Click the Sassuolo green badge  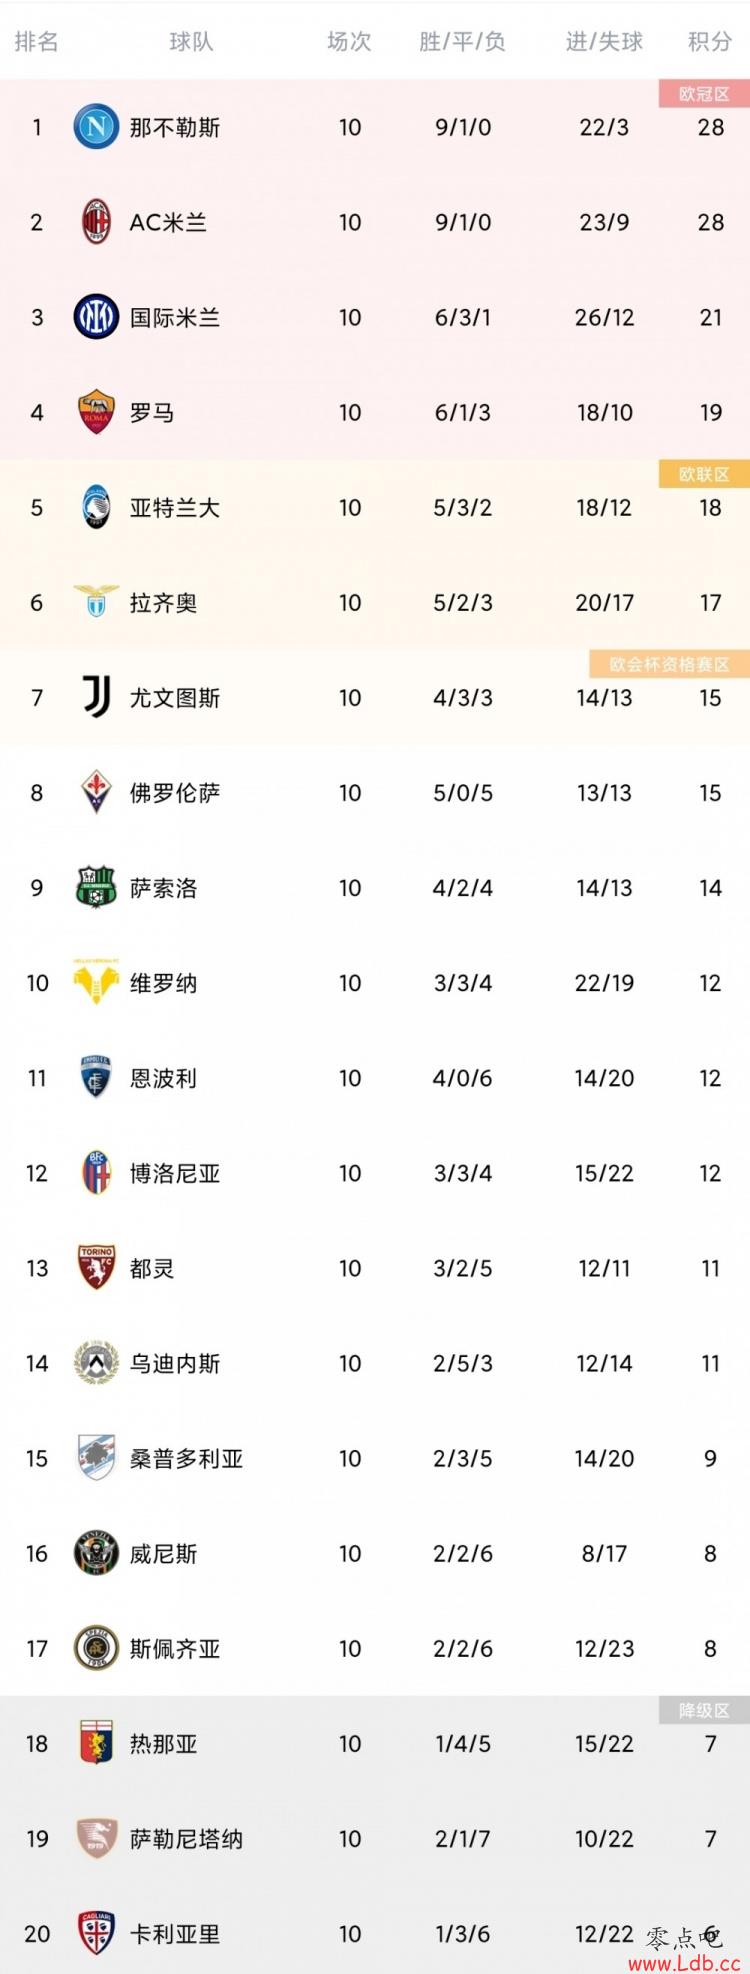[96, 887]
